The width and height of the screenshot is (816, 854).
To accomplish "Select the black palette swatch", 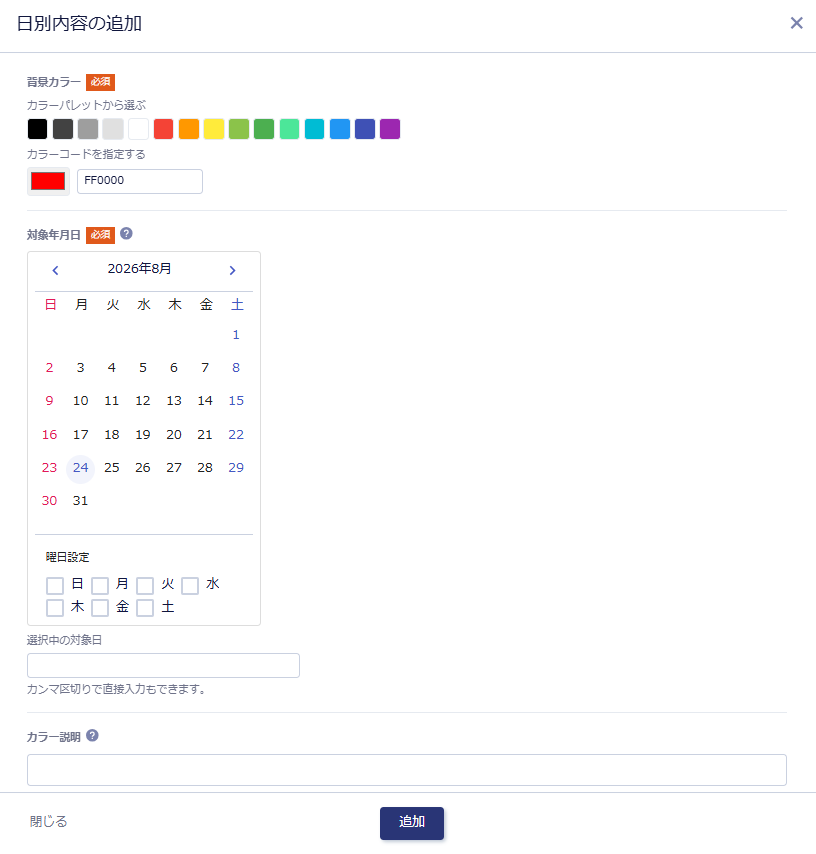I will (38, 129).
